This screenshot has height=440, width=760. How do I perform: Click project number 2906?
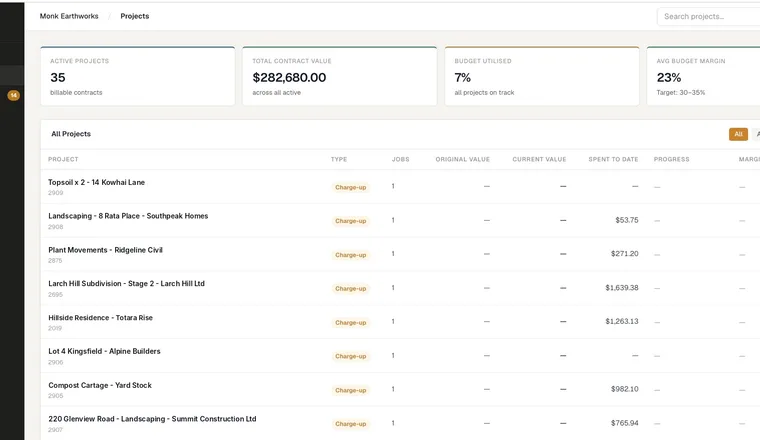[55, 362]
